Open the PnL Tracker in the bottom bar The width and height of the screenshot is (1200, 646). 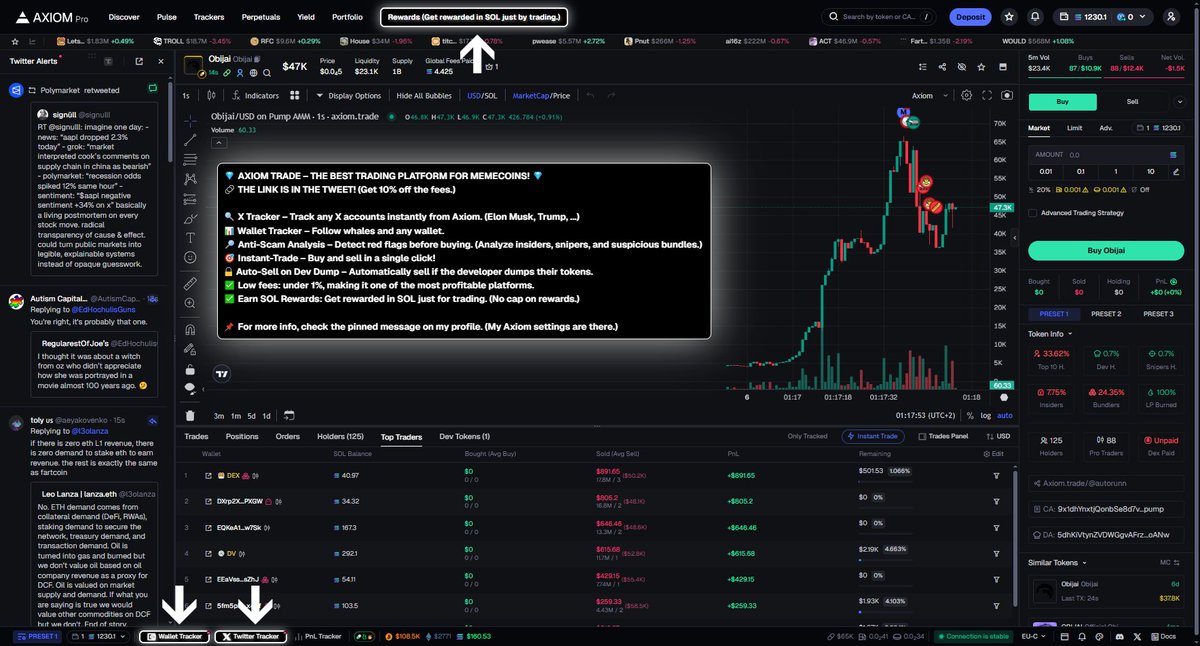[x=318, y=636]
